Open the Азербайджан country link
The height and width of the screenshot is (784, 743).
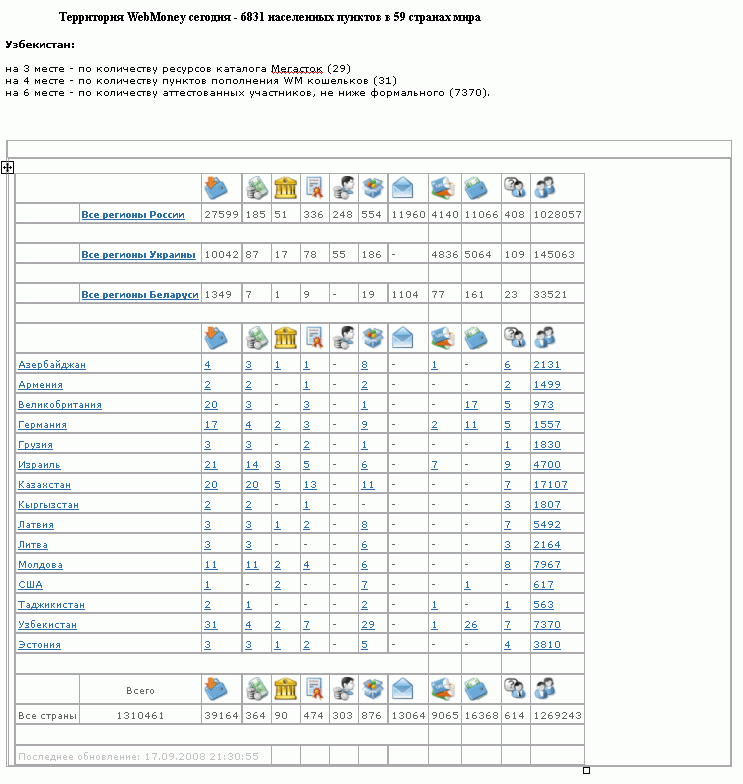[x=52, y=364]
